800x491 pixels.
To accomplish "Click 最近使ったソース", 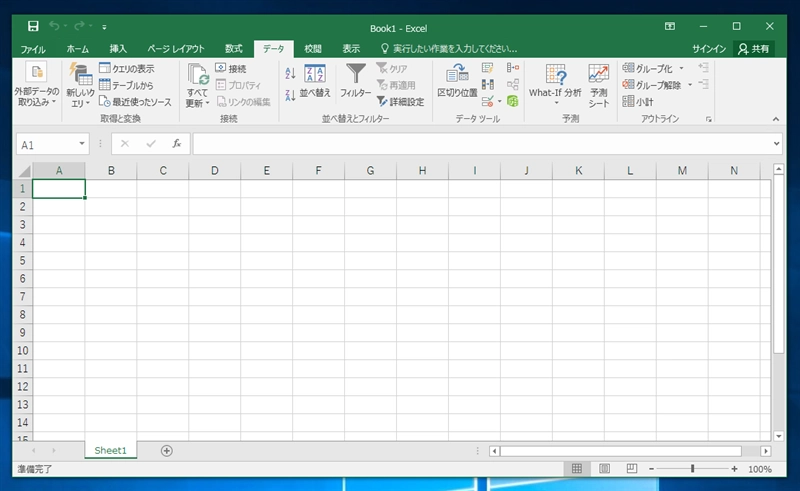I will pos(135,102).
